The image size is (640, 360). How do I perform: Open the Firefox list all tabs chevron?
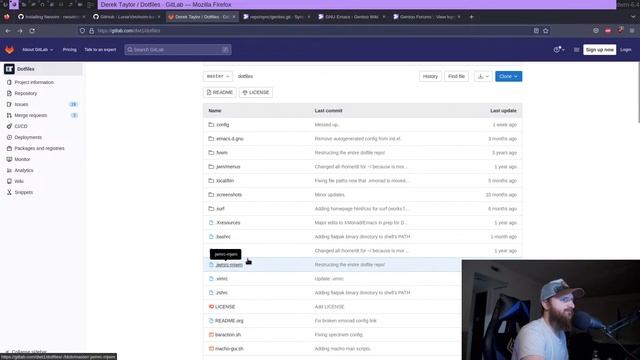click(x=633, y=17)
